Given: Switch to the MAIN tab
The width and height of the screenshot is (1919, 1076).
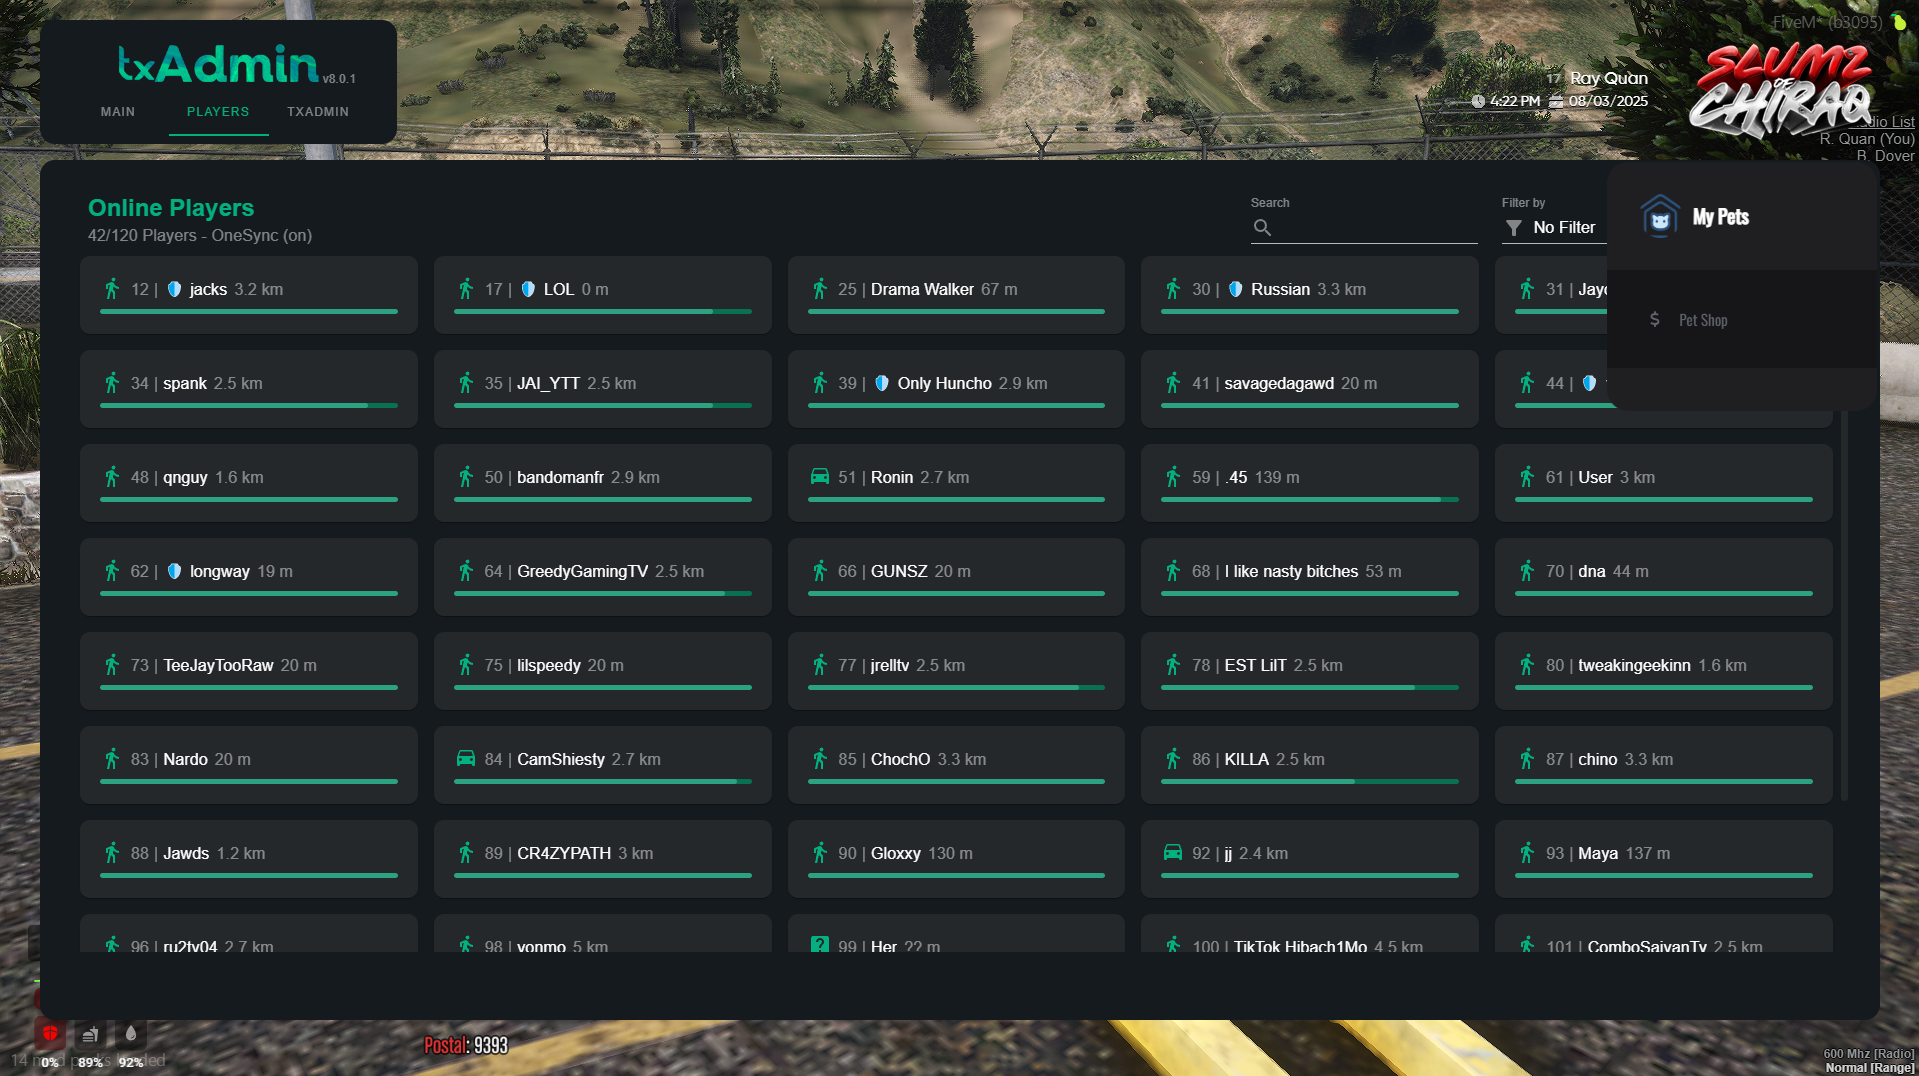Looking at the screenshot, I should pos(118,112).
